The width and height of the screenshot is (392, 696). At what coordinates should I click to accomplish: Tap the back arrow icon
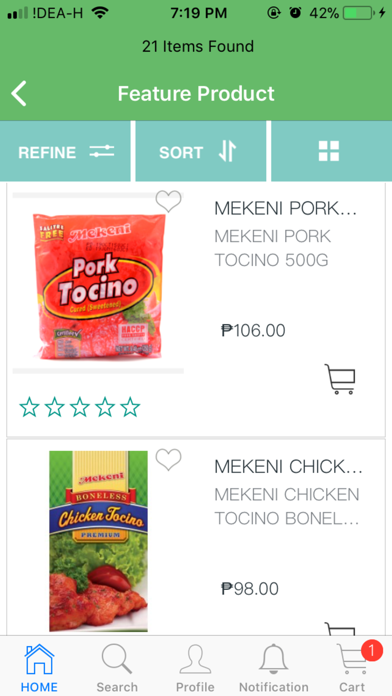19,94
